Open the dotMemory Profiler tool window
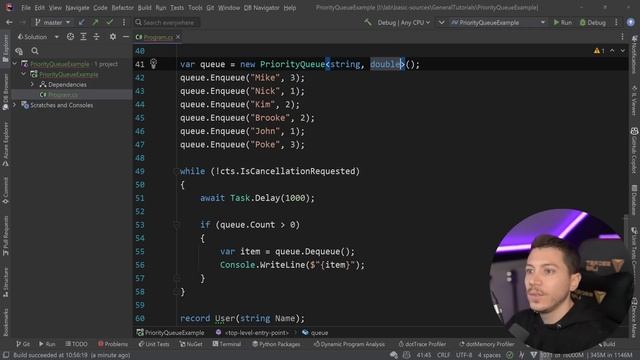 (486, 344)
